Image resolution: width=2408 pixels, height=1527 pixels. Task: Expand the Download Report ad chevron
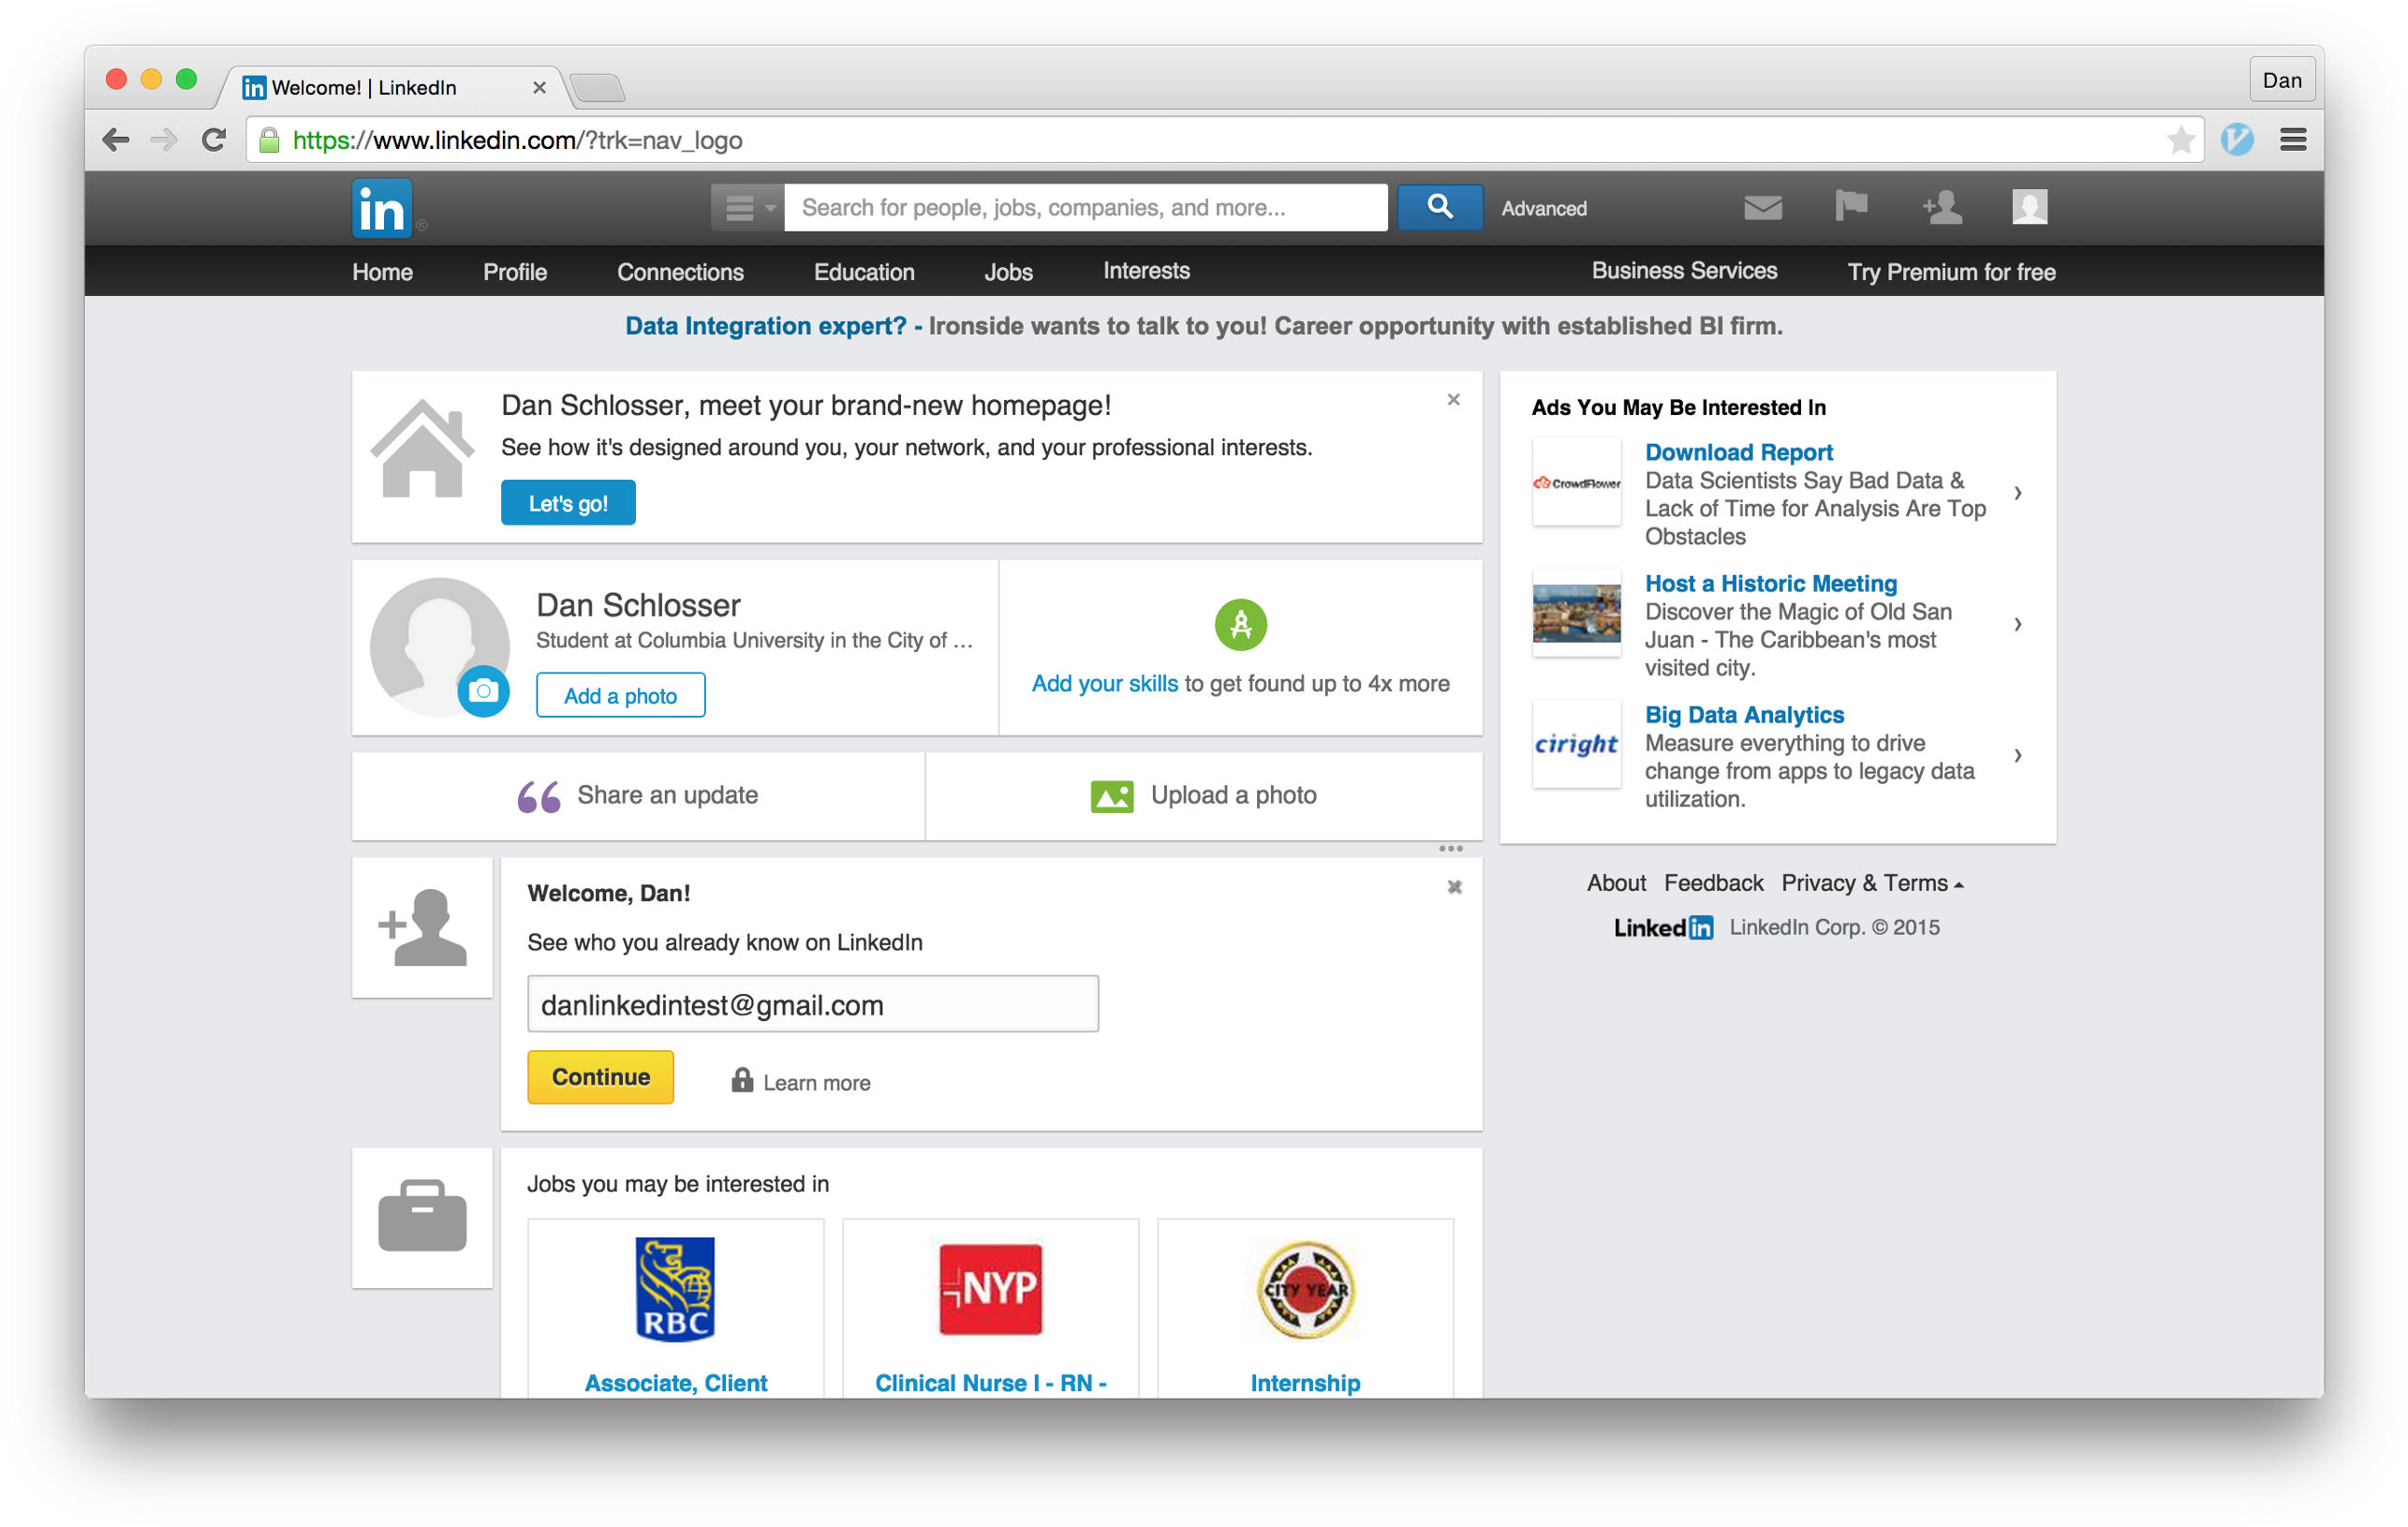tap(2017, 493)
